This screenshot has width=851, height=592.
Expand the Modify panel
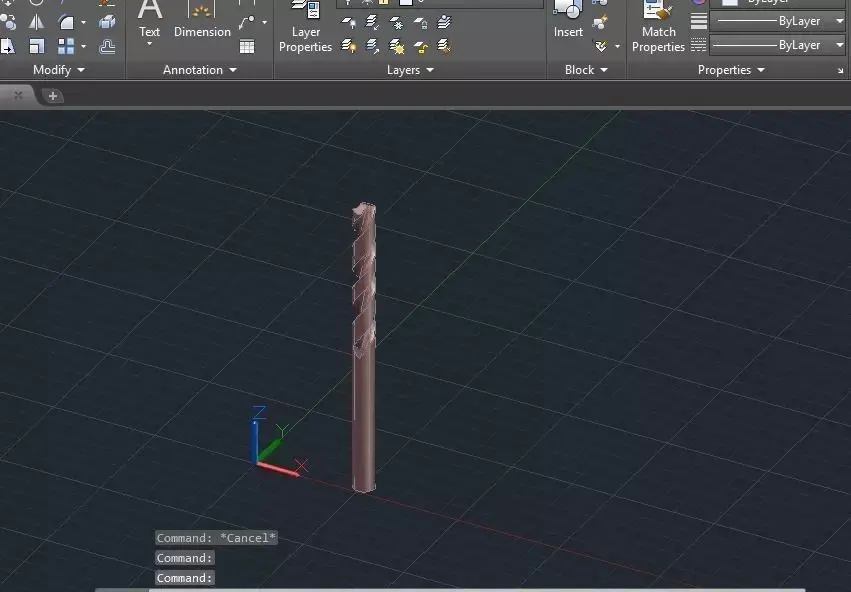(80, 69)
